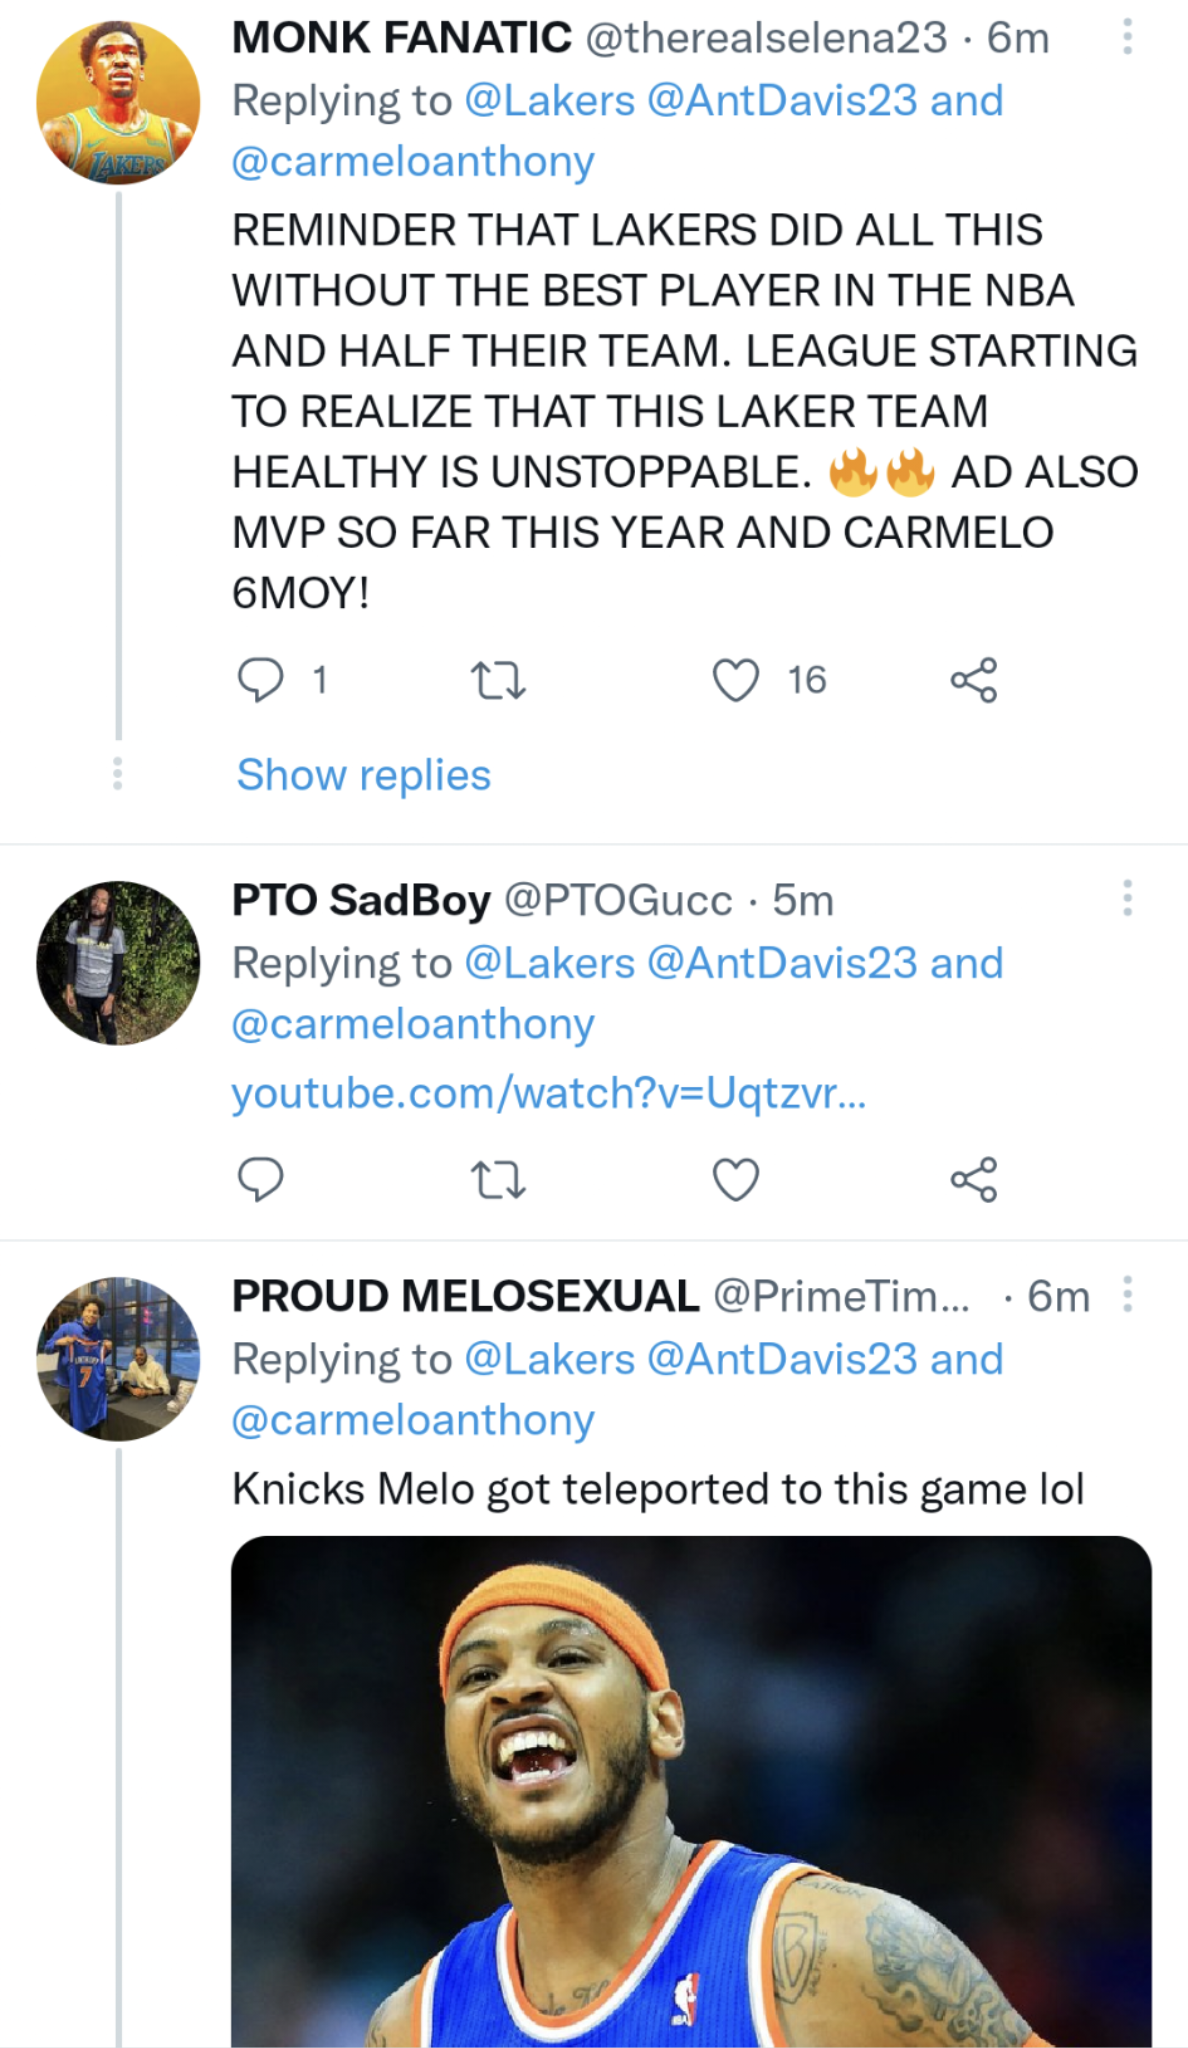Open @therealselena23 profile handle
1188x2048 pixels.
pyautogui.click(x=765, y=38)
